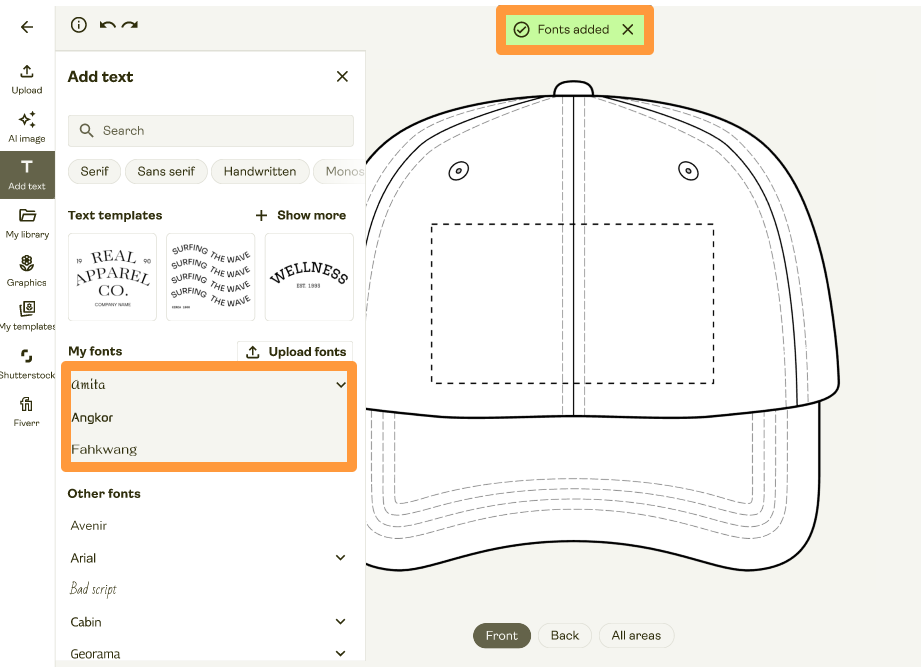
Task: Expand the Arial font dropdown
Action: [340, 557]
